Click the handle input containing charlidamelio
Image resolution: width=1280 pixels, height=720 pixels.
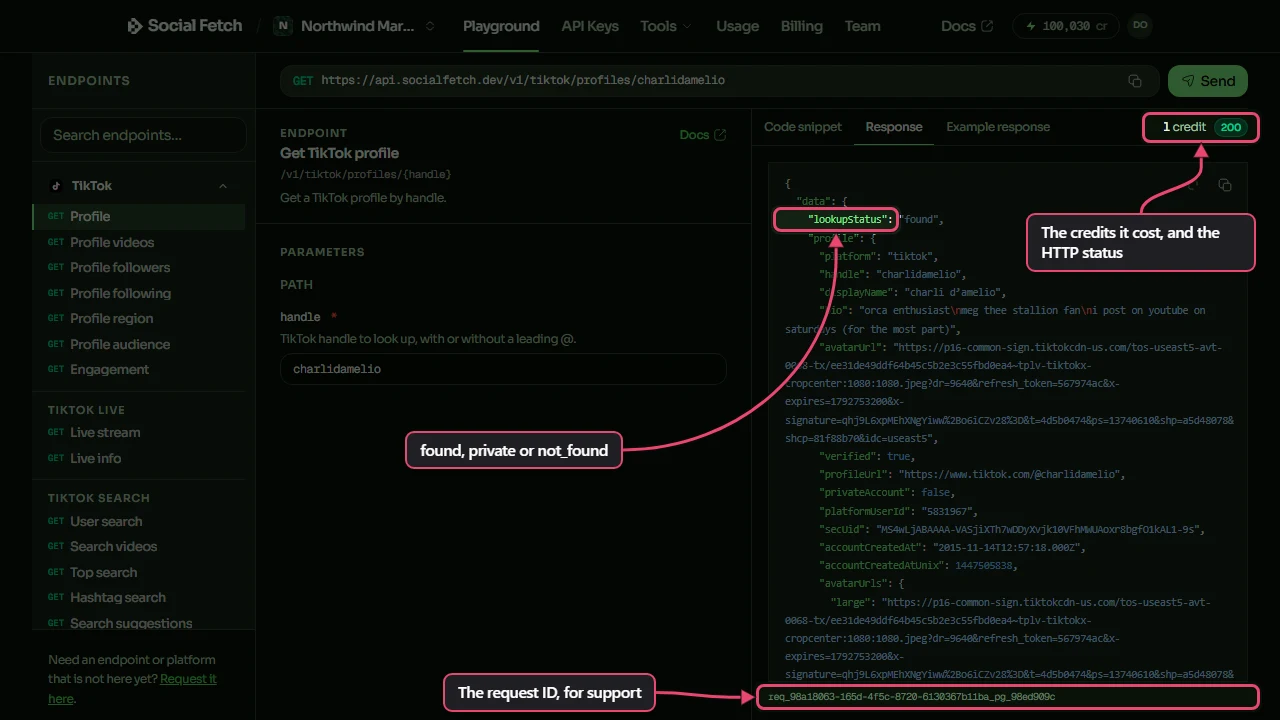tap(503, 369)
